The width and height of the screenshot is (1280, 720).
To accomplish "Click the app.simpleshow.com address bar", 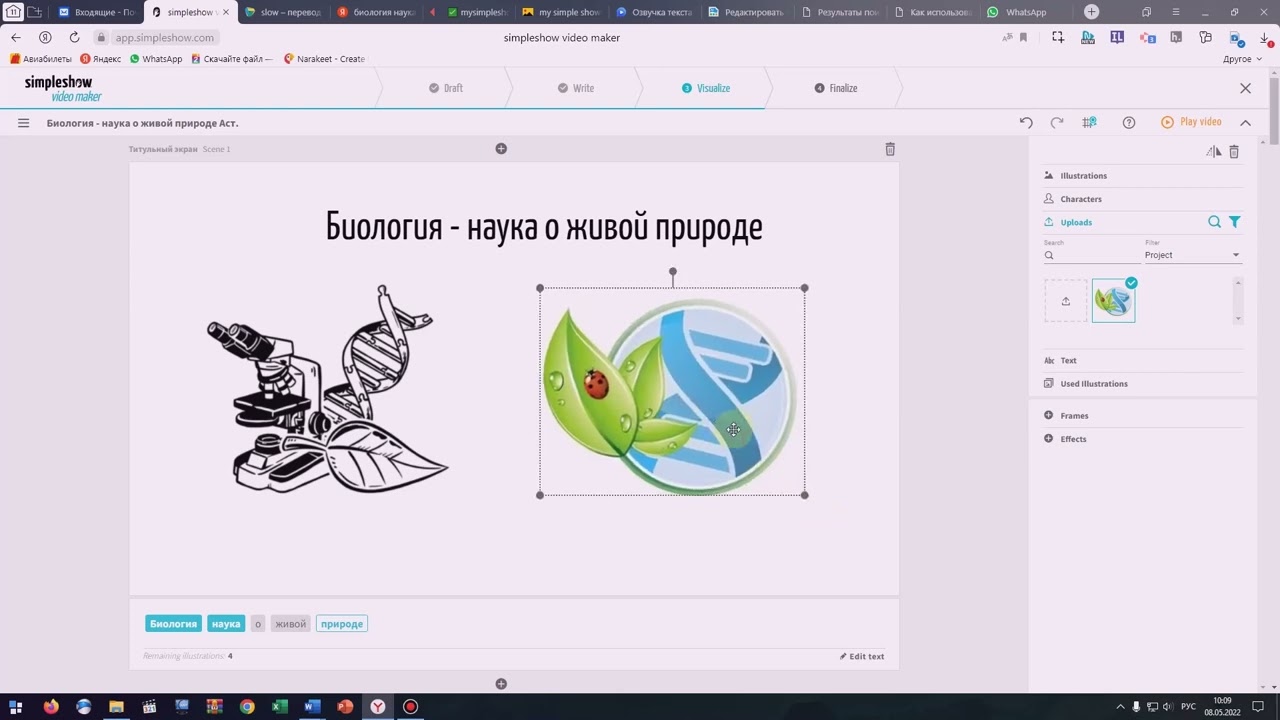I will click(164, 37).
